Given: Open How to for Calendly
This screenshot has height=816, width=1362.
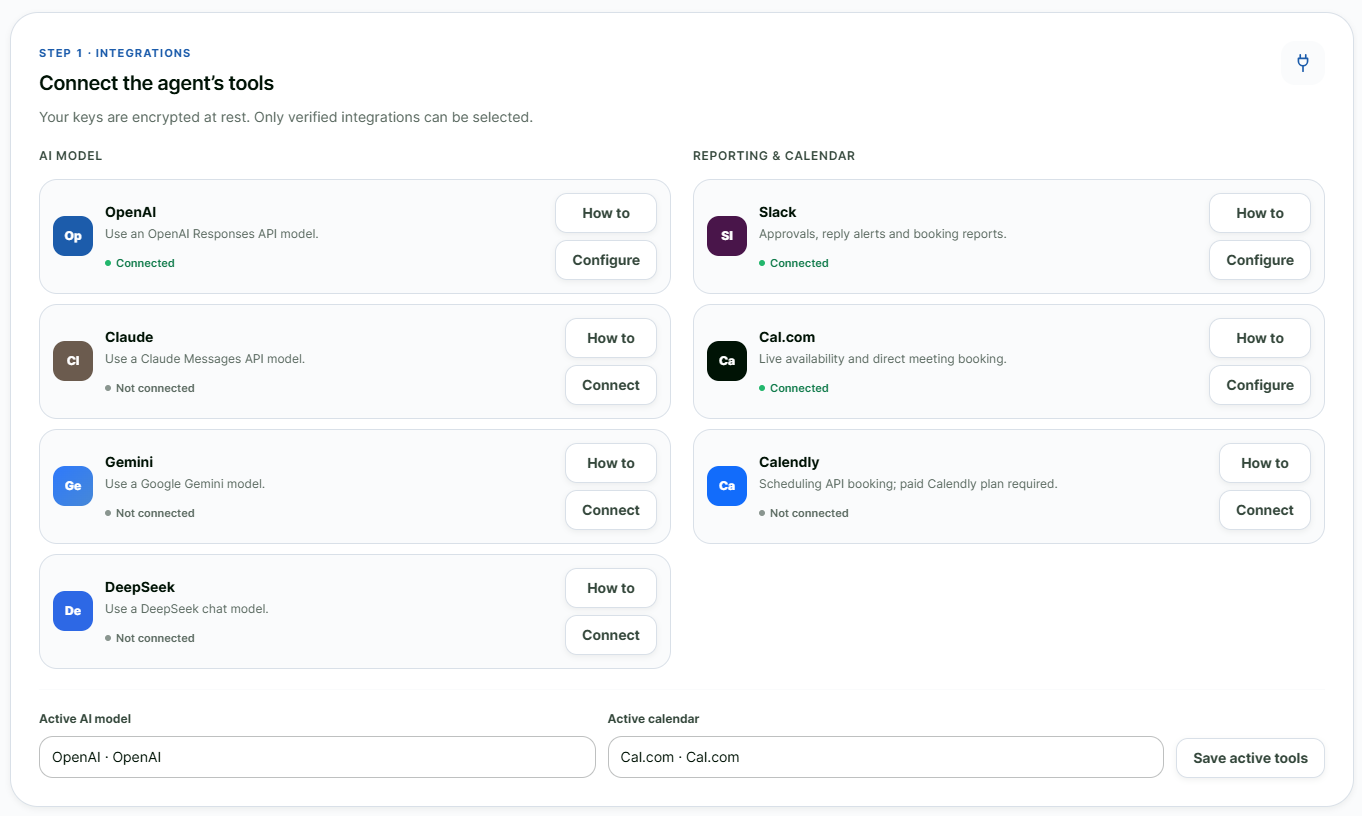Looking at the screenshot, I should click(1265, 463).
